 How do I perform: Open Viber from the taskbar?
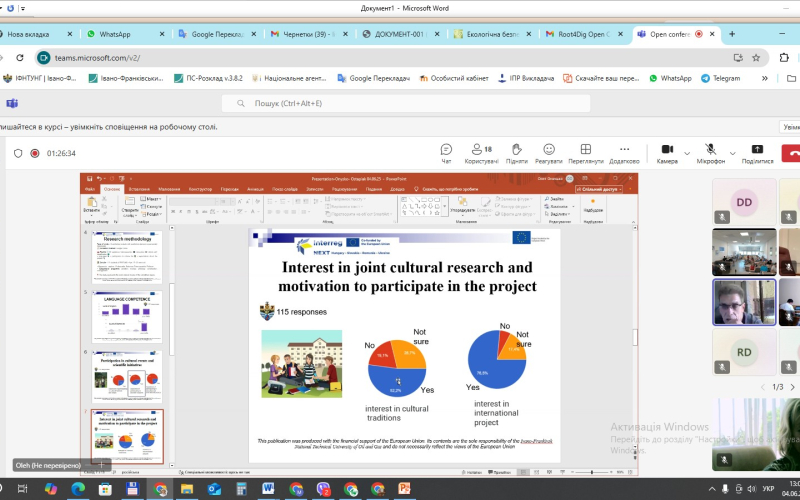click(323, 489)
